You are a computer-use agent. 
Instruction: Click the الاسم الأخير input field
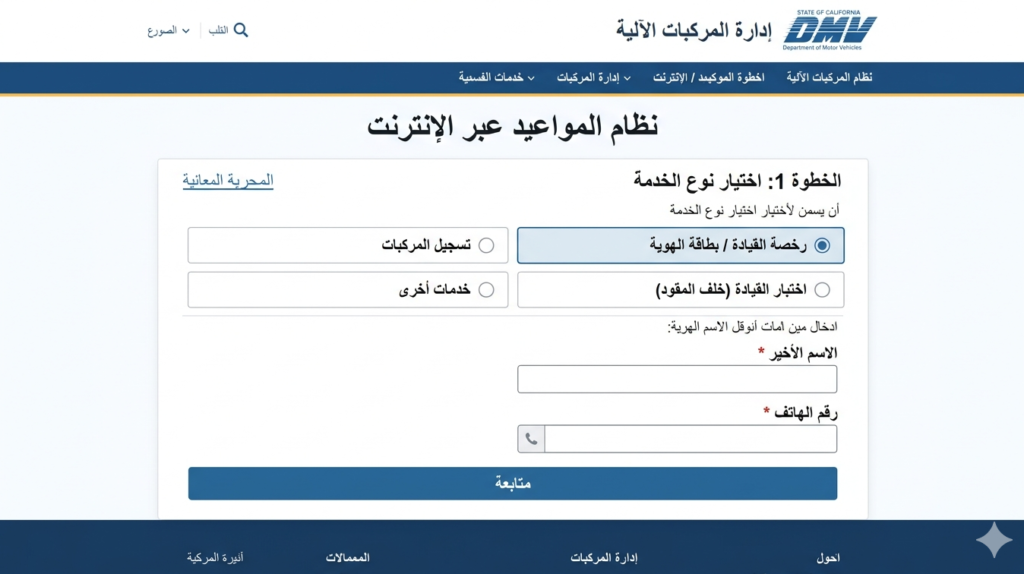(x=677, y=379)
